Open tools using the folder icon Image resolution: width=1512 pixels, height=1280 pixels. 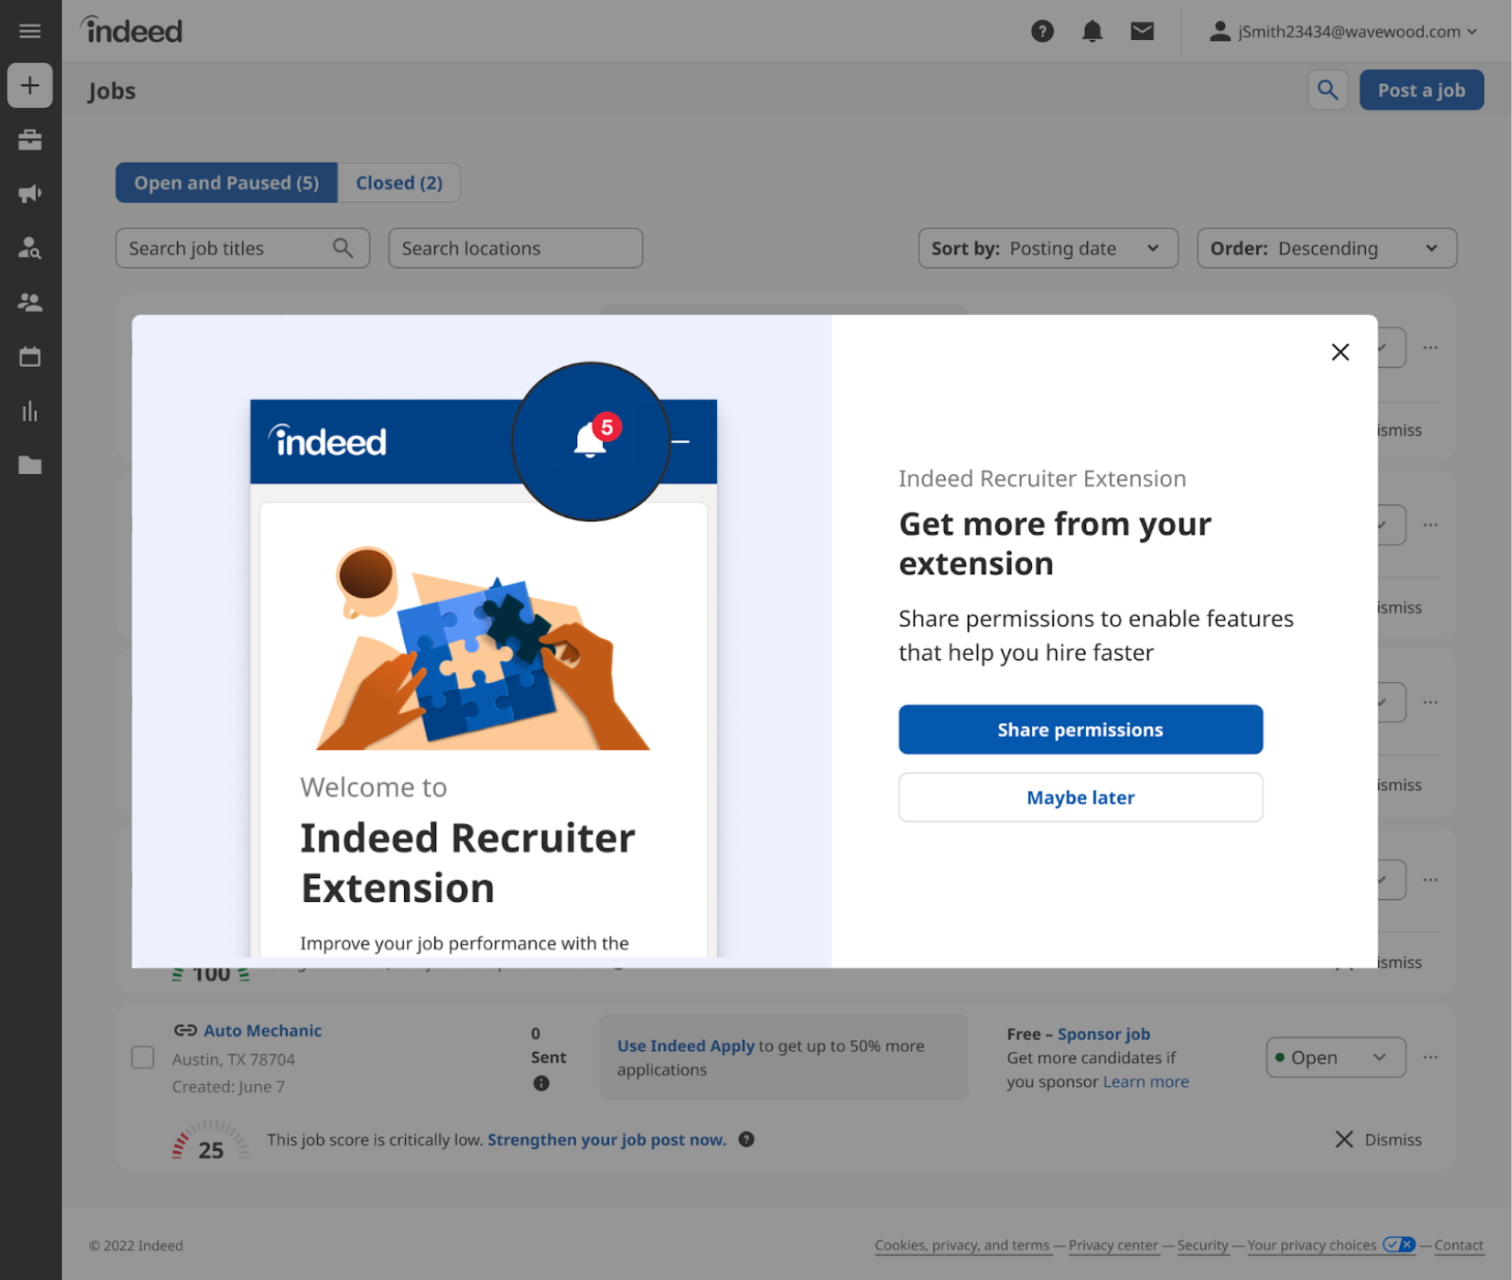[x=29, y=465]
